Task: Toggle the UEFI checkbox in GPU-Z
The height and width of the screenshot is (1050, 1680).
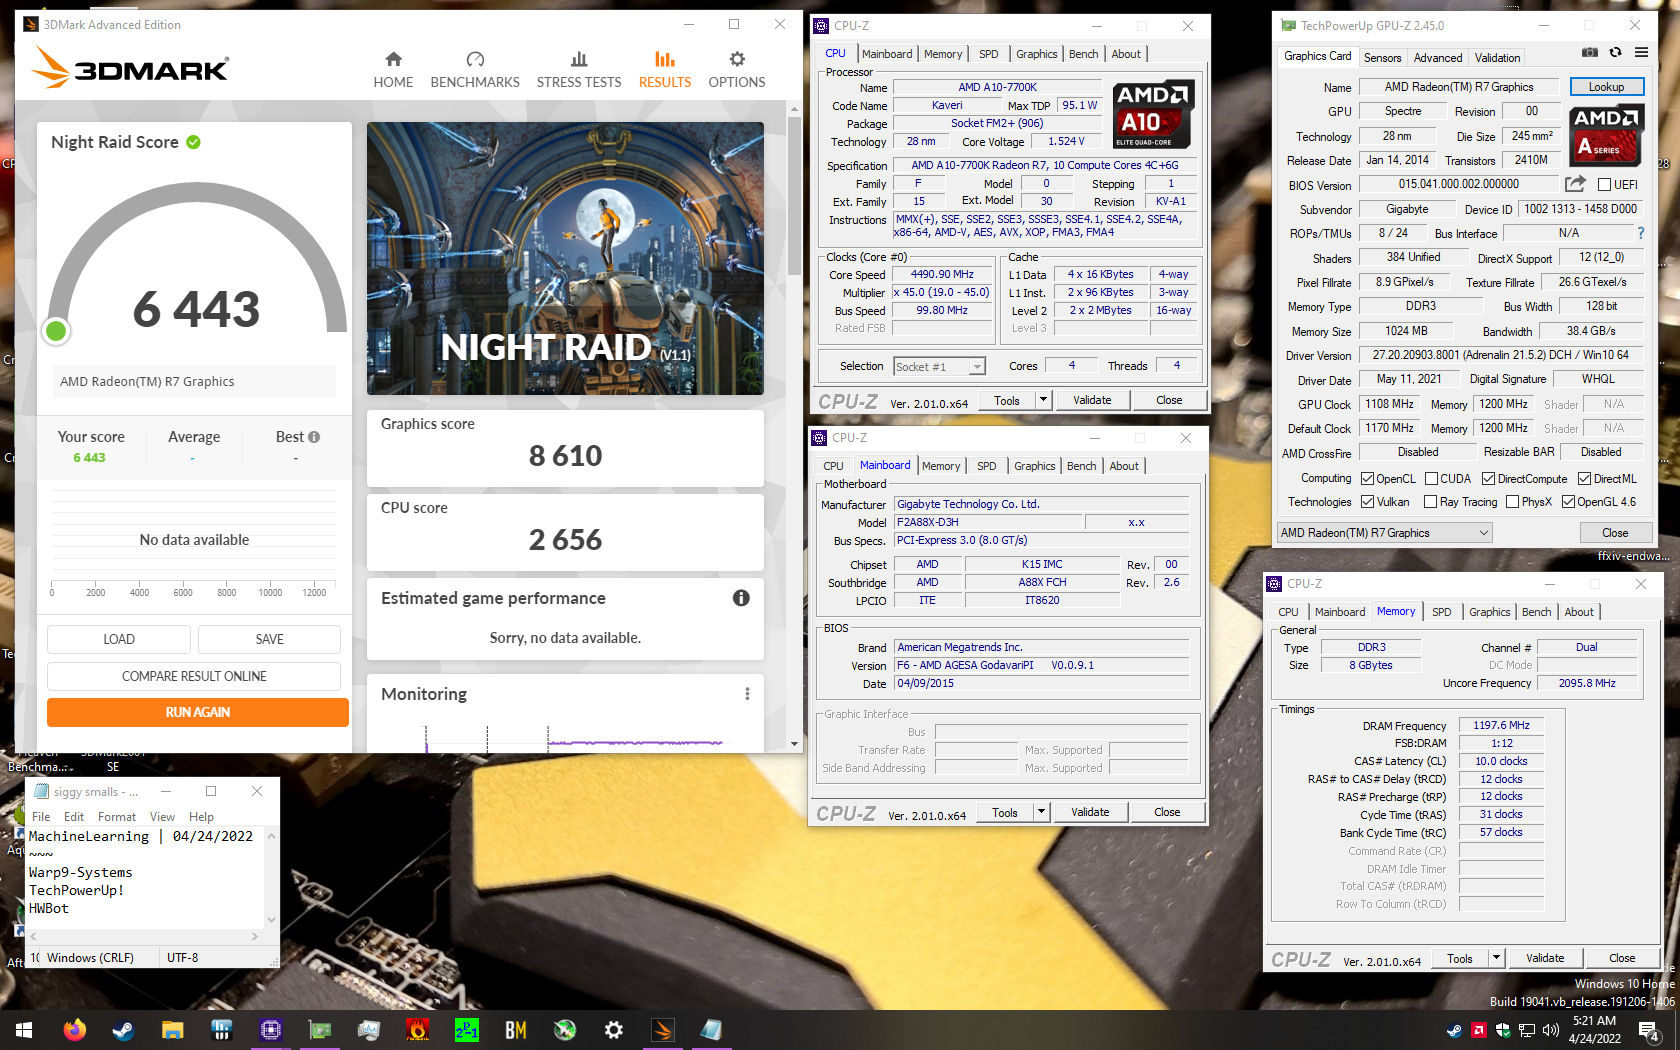Action: point(1604,185)
